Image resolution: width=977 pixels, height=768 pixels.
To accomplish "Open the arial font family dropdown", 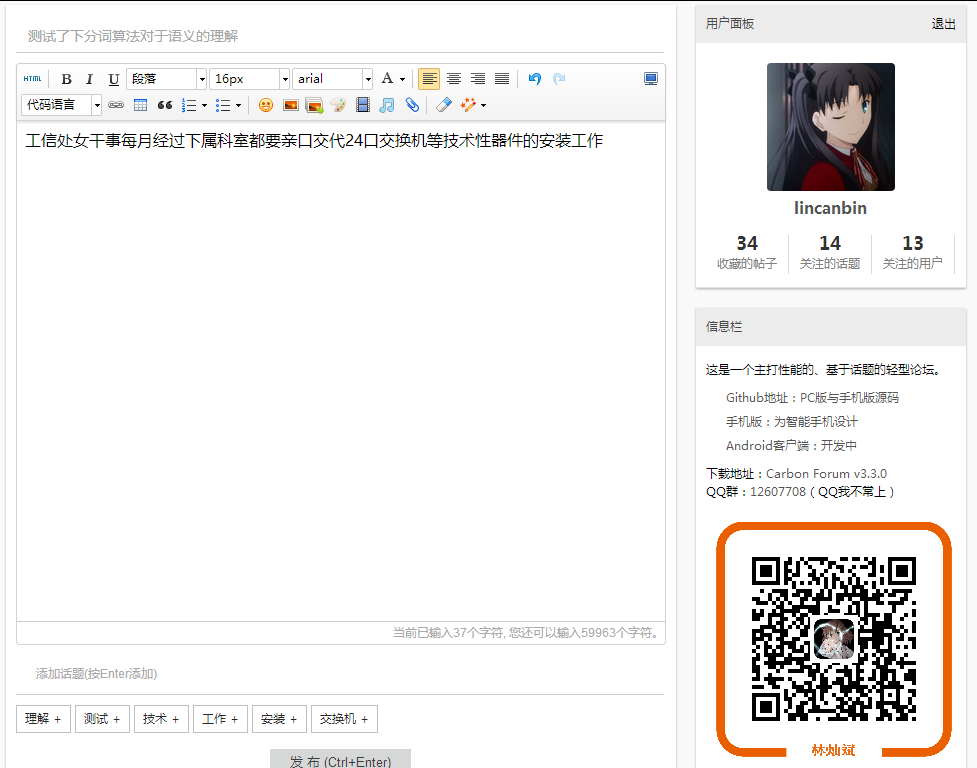I will (332, 79).
